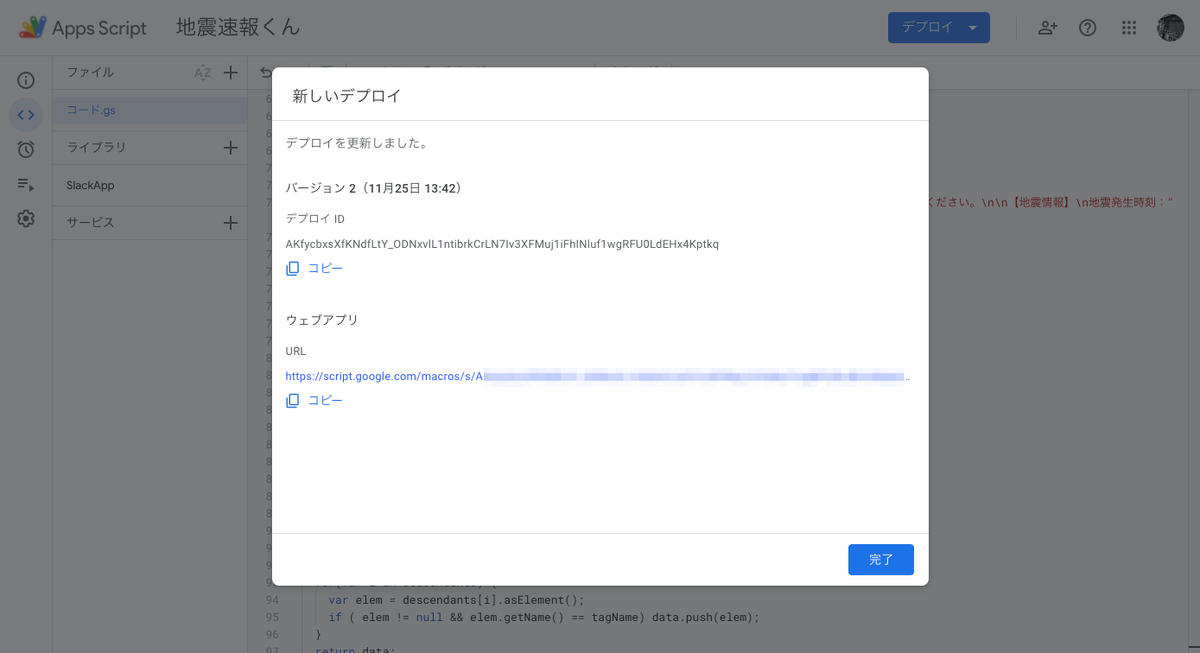Add a new file with plus icon
1200x653 pixels.
(x=230, y=72)
